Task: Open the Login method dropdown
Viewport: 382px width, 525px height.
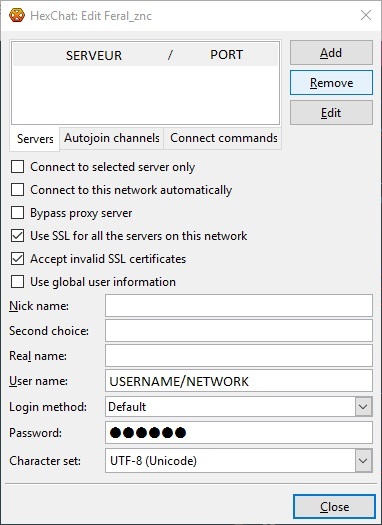Action: coord(239,406)
